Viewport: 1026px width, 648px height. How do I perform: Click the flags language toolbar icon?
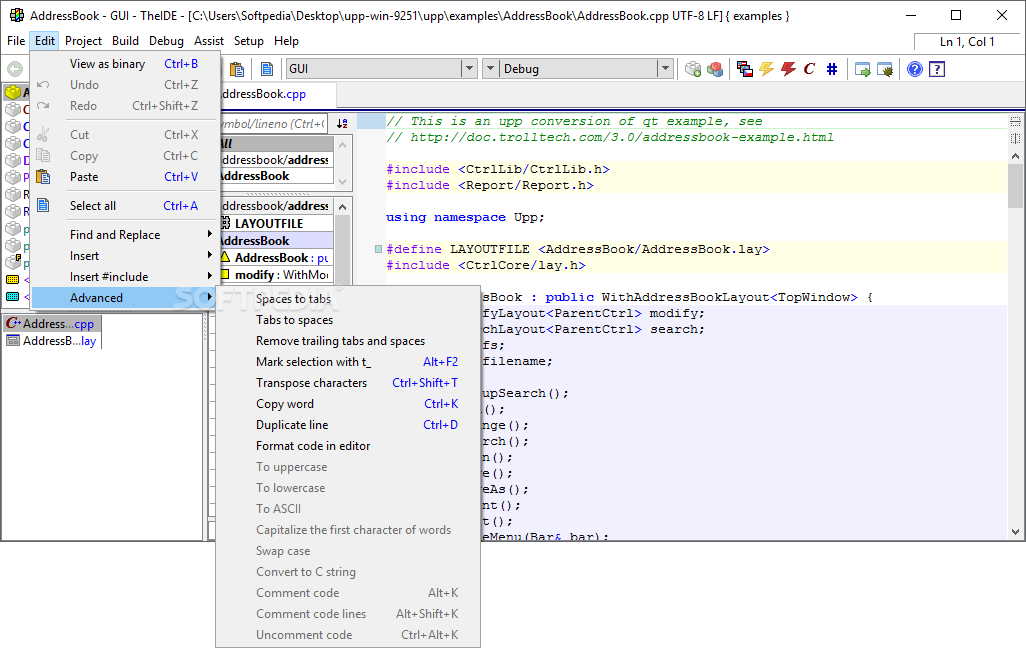(x=745, y=69)
